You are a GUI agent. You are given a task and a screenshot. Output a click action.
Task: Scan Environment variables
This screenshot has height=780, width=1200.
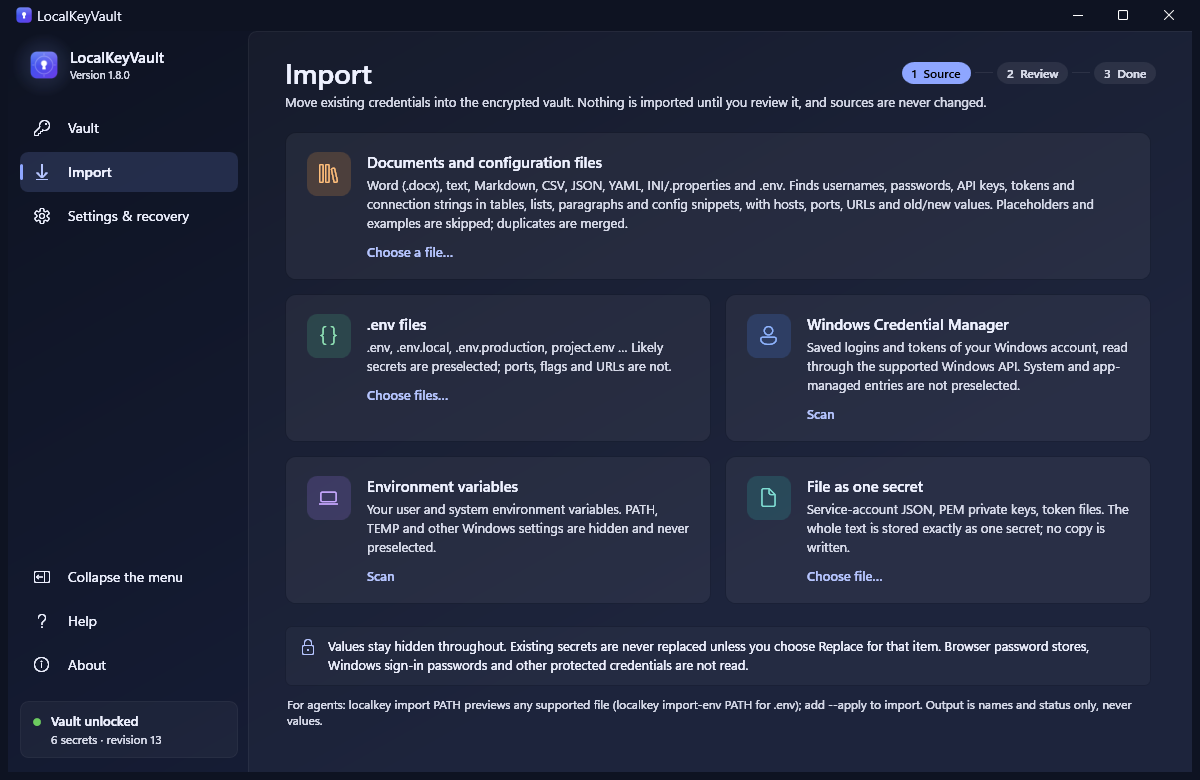coord(380,576)
